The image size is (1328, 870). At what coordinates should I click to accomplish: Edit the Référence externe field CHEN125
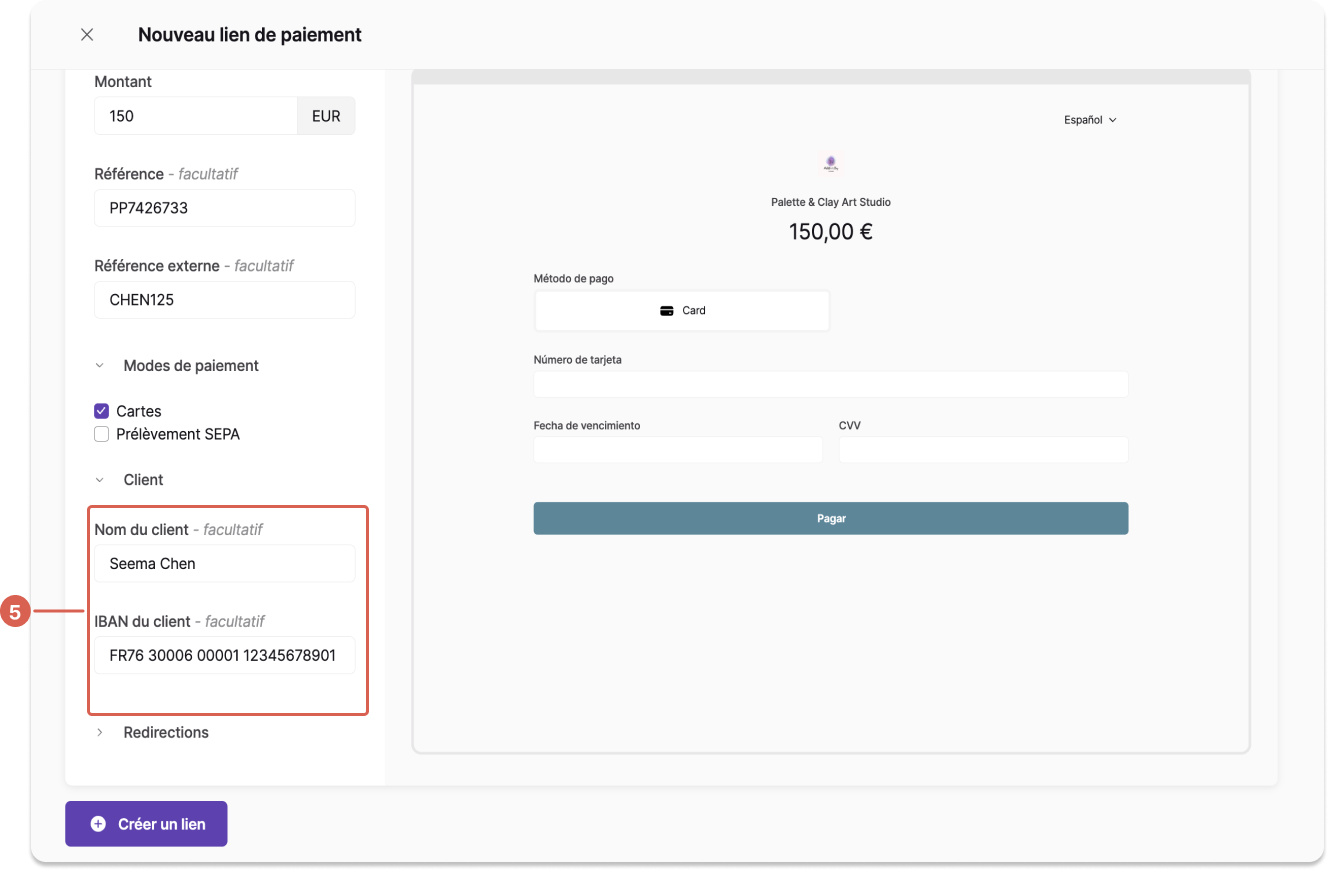click(x=225, y=300)
